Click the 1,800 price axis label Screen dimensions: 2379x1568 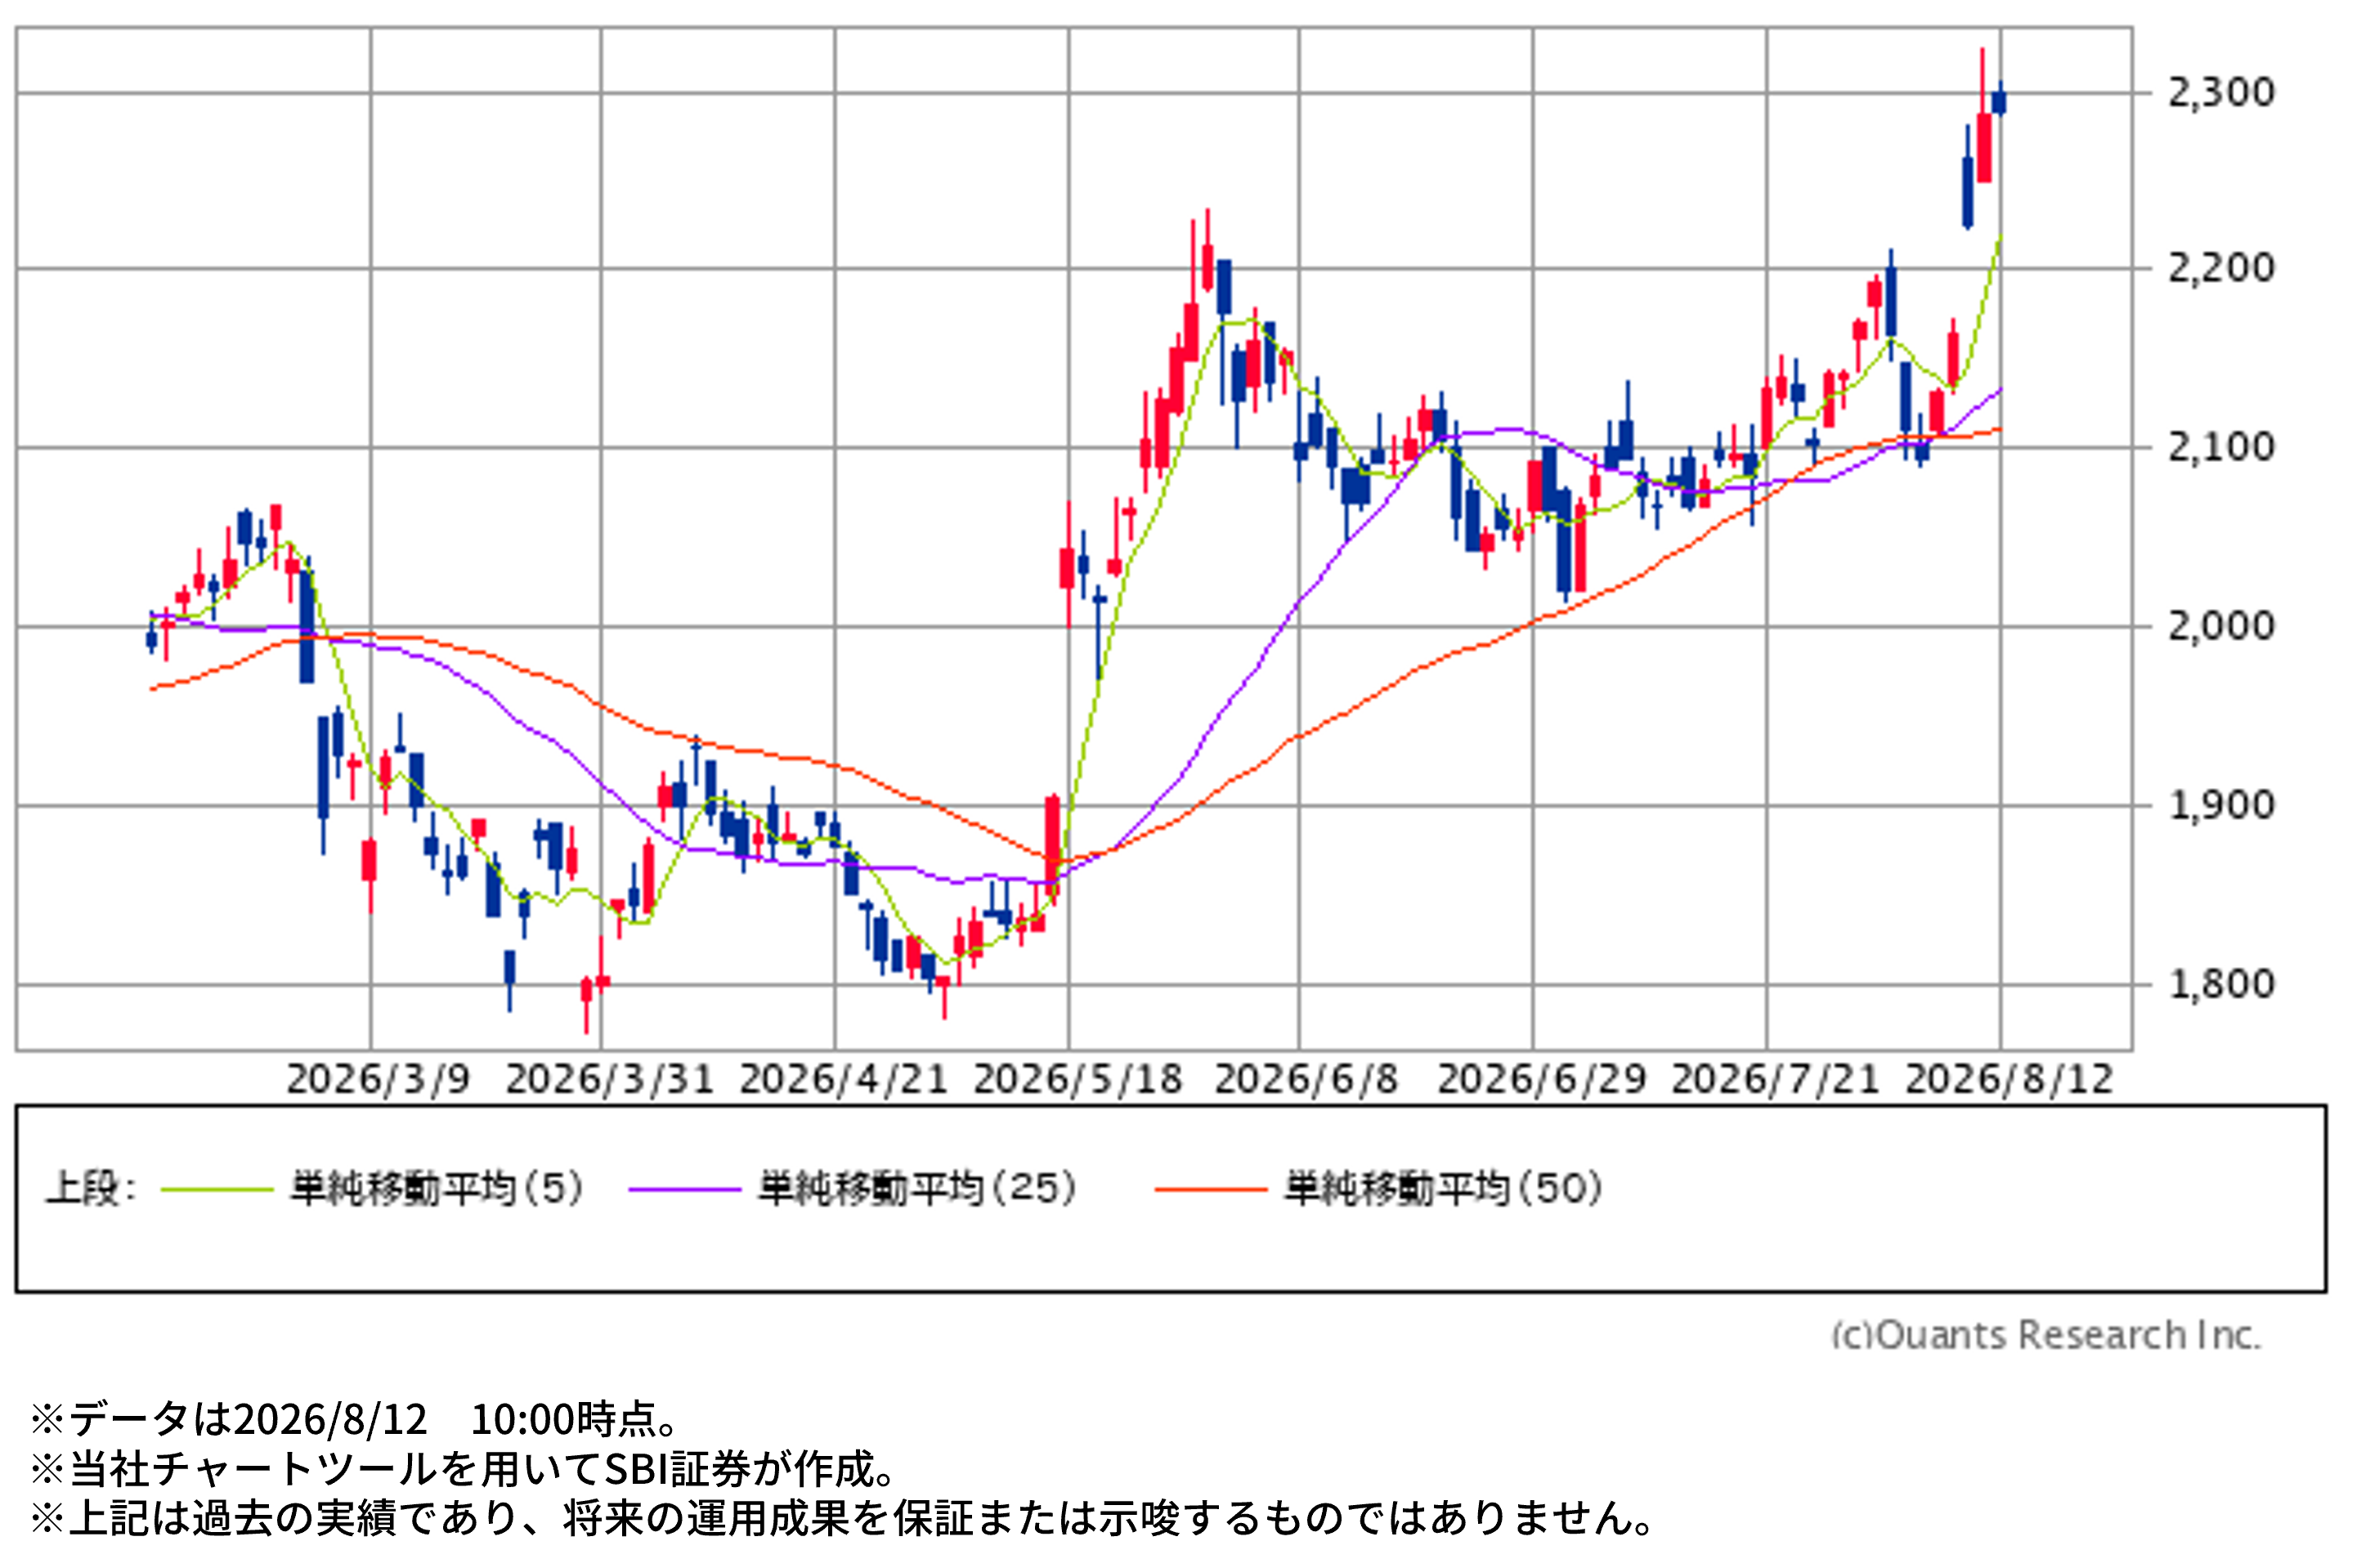2221,985
